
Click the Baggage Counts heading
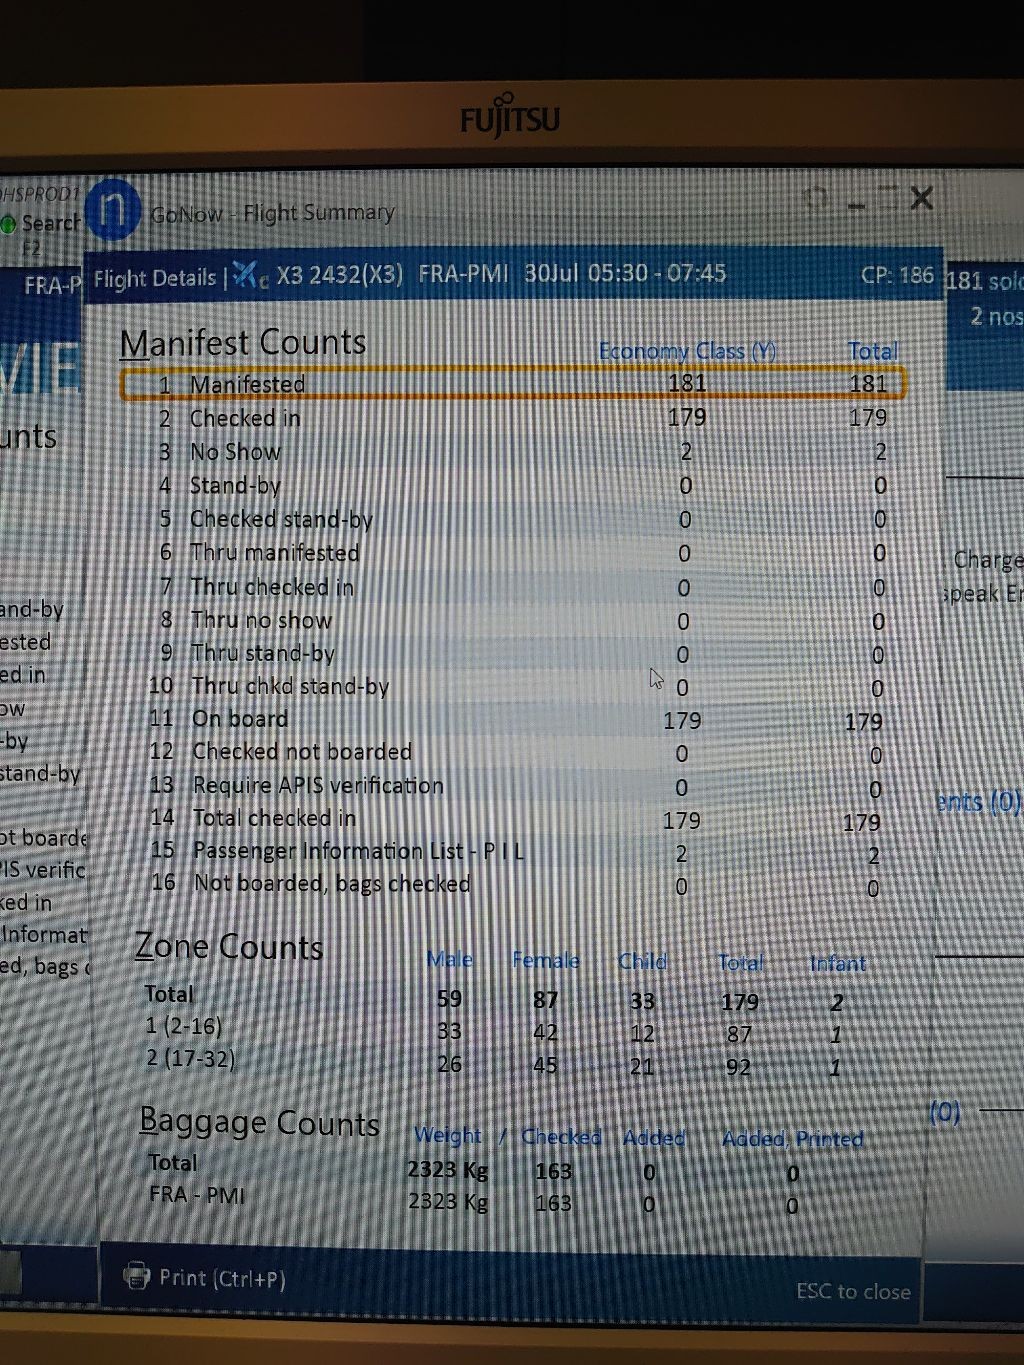[259, 1122]
